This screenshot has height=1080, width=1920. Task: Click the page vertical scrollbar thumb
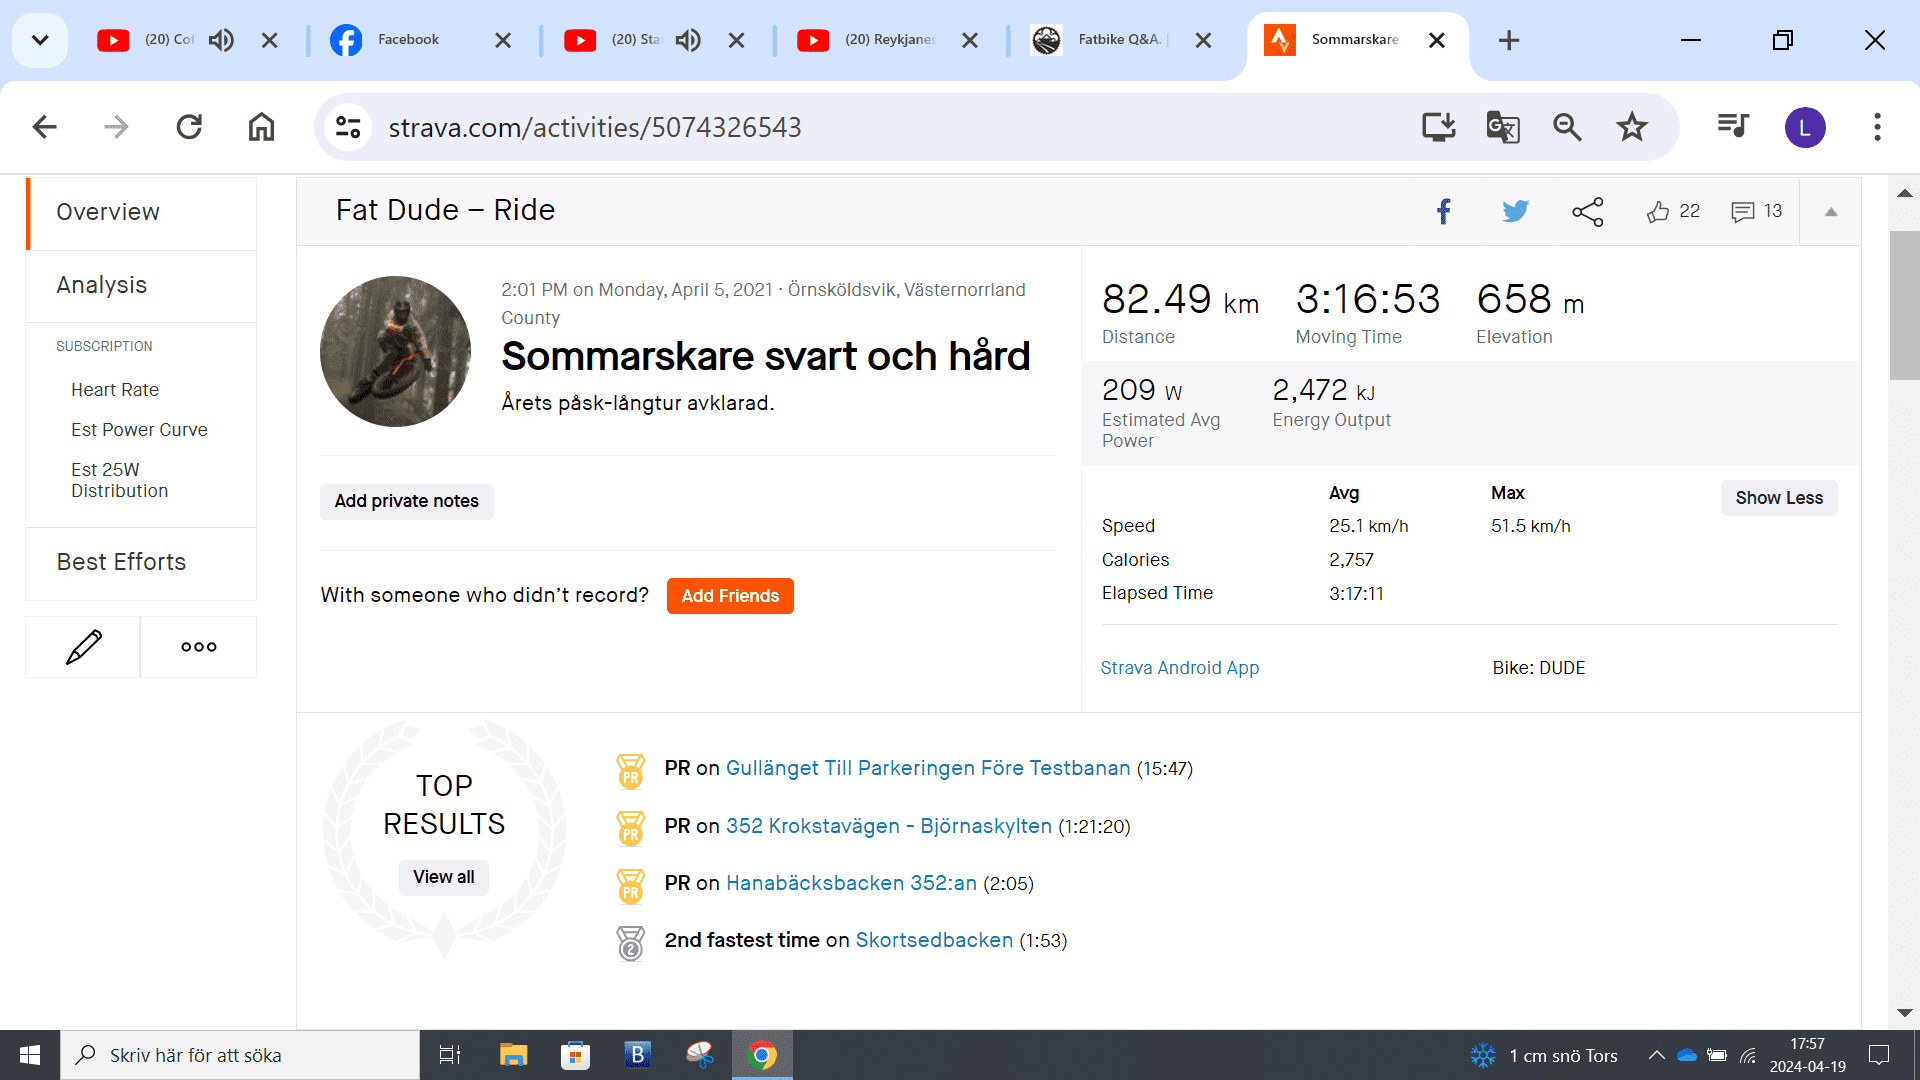coord(1904,305)
